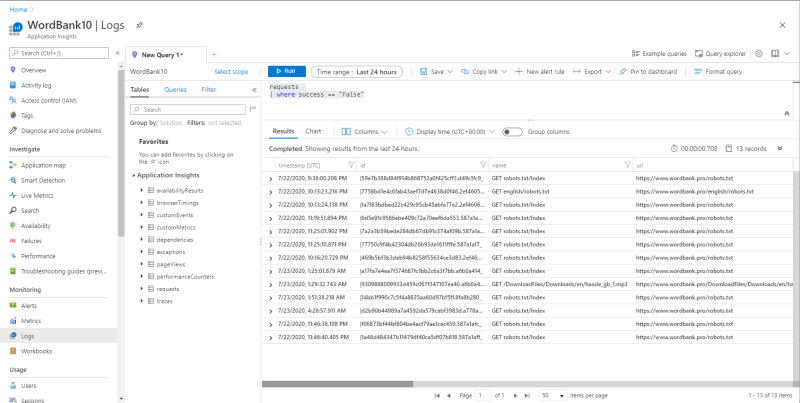Change the Time range: Last 24 hours
The height and width of the screenshot is (403, 800).
click(357, 72)
